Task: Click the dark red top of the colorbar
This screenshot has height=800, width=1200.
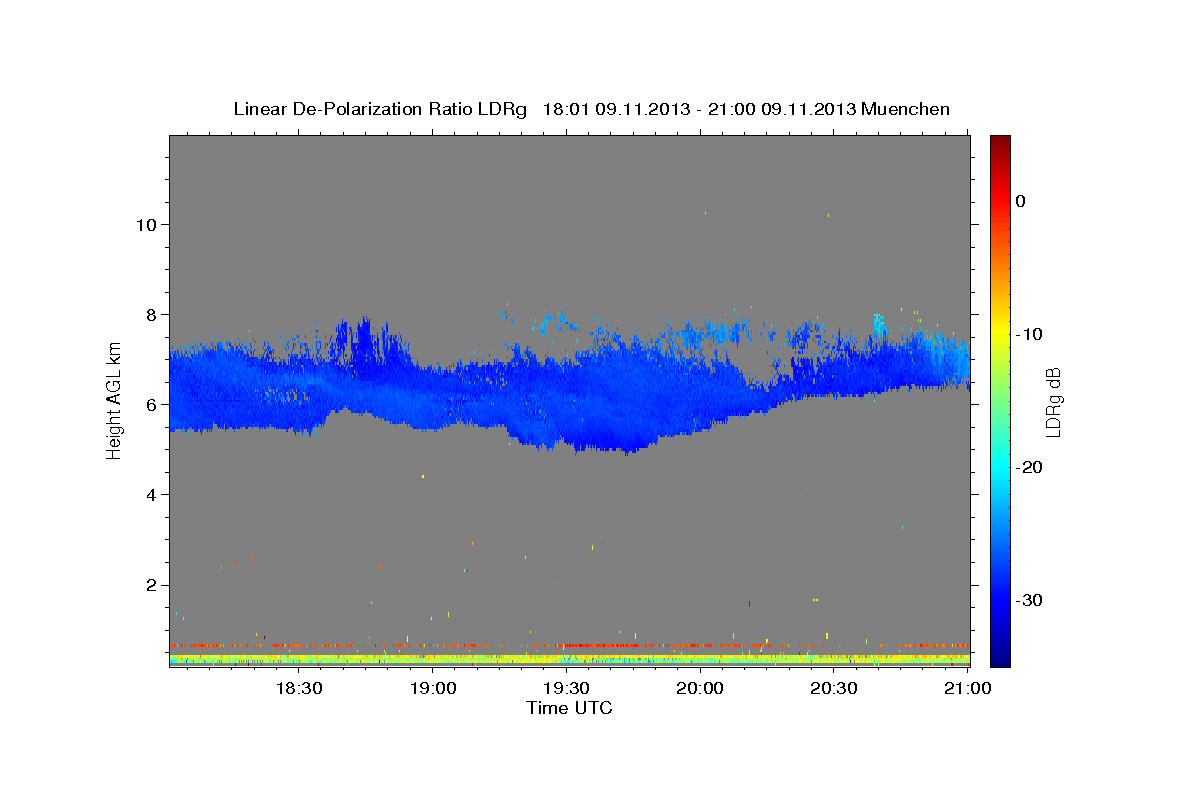Action: point(1000,143)
